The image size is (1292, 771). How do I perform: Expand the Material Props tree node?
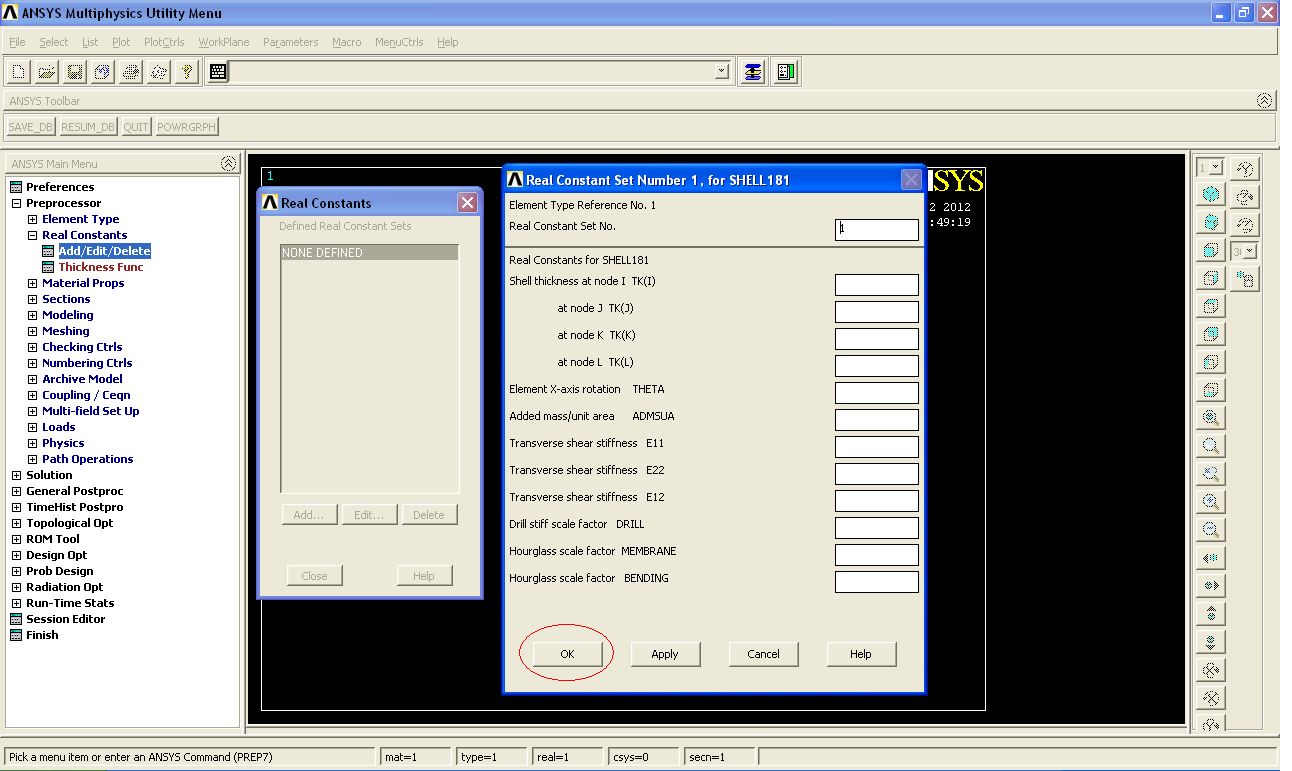(x=32, y=283)
